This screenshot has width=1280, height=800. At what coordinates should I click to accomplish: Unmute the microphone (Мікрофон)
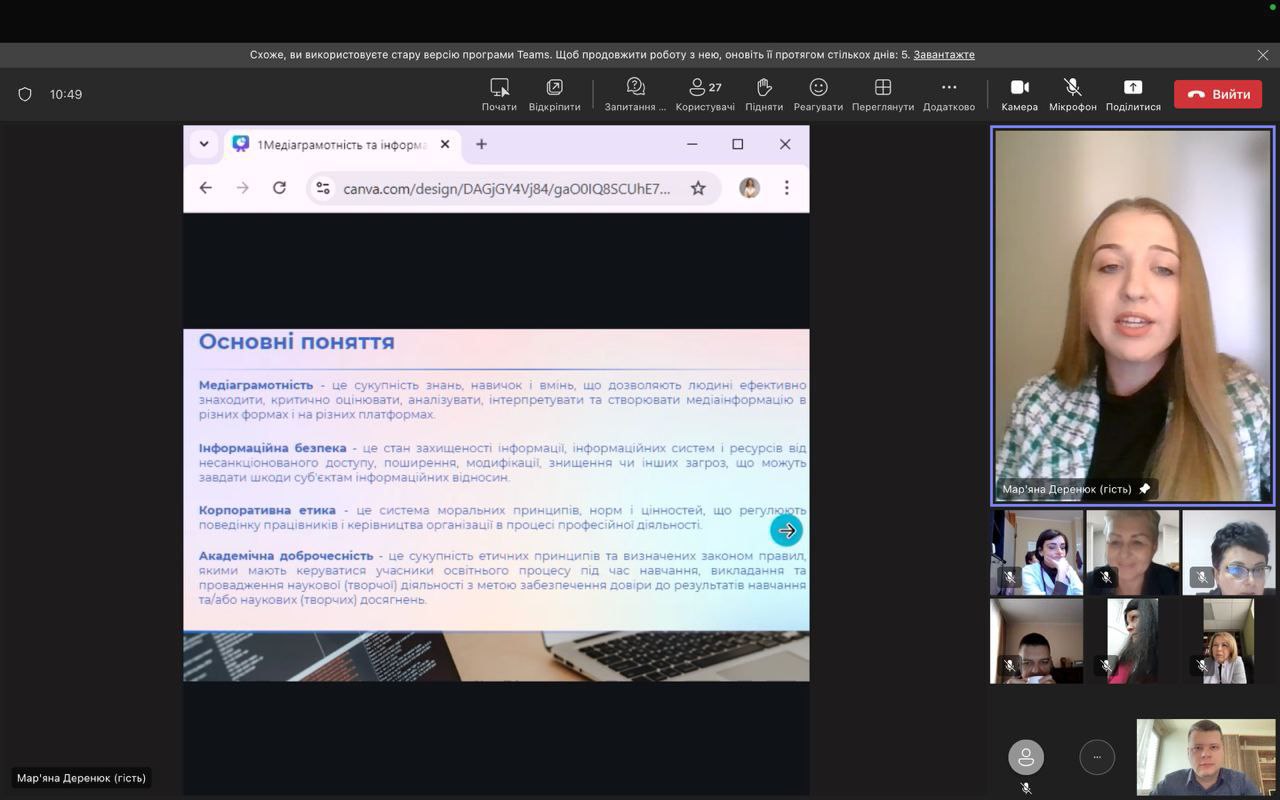tap(1072, 94)
